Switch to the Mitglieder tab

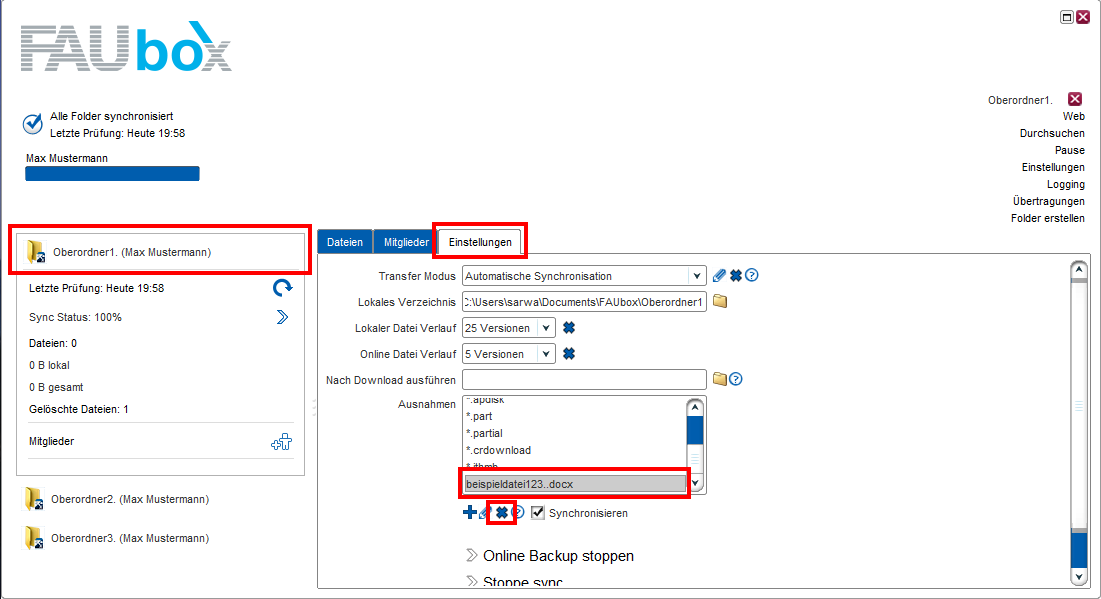406,242
